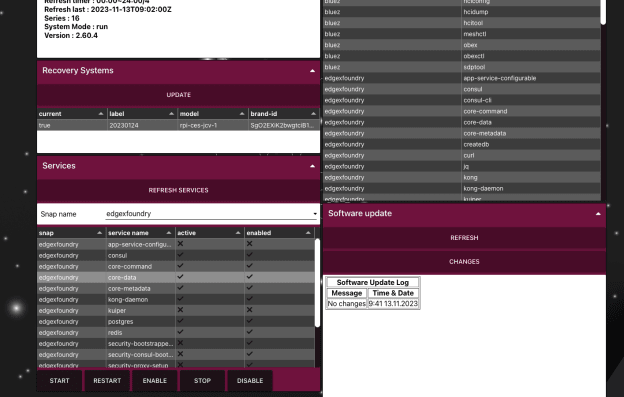Click the curl app row

coord(462,156)
